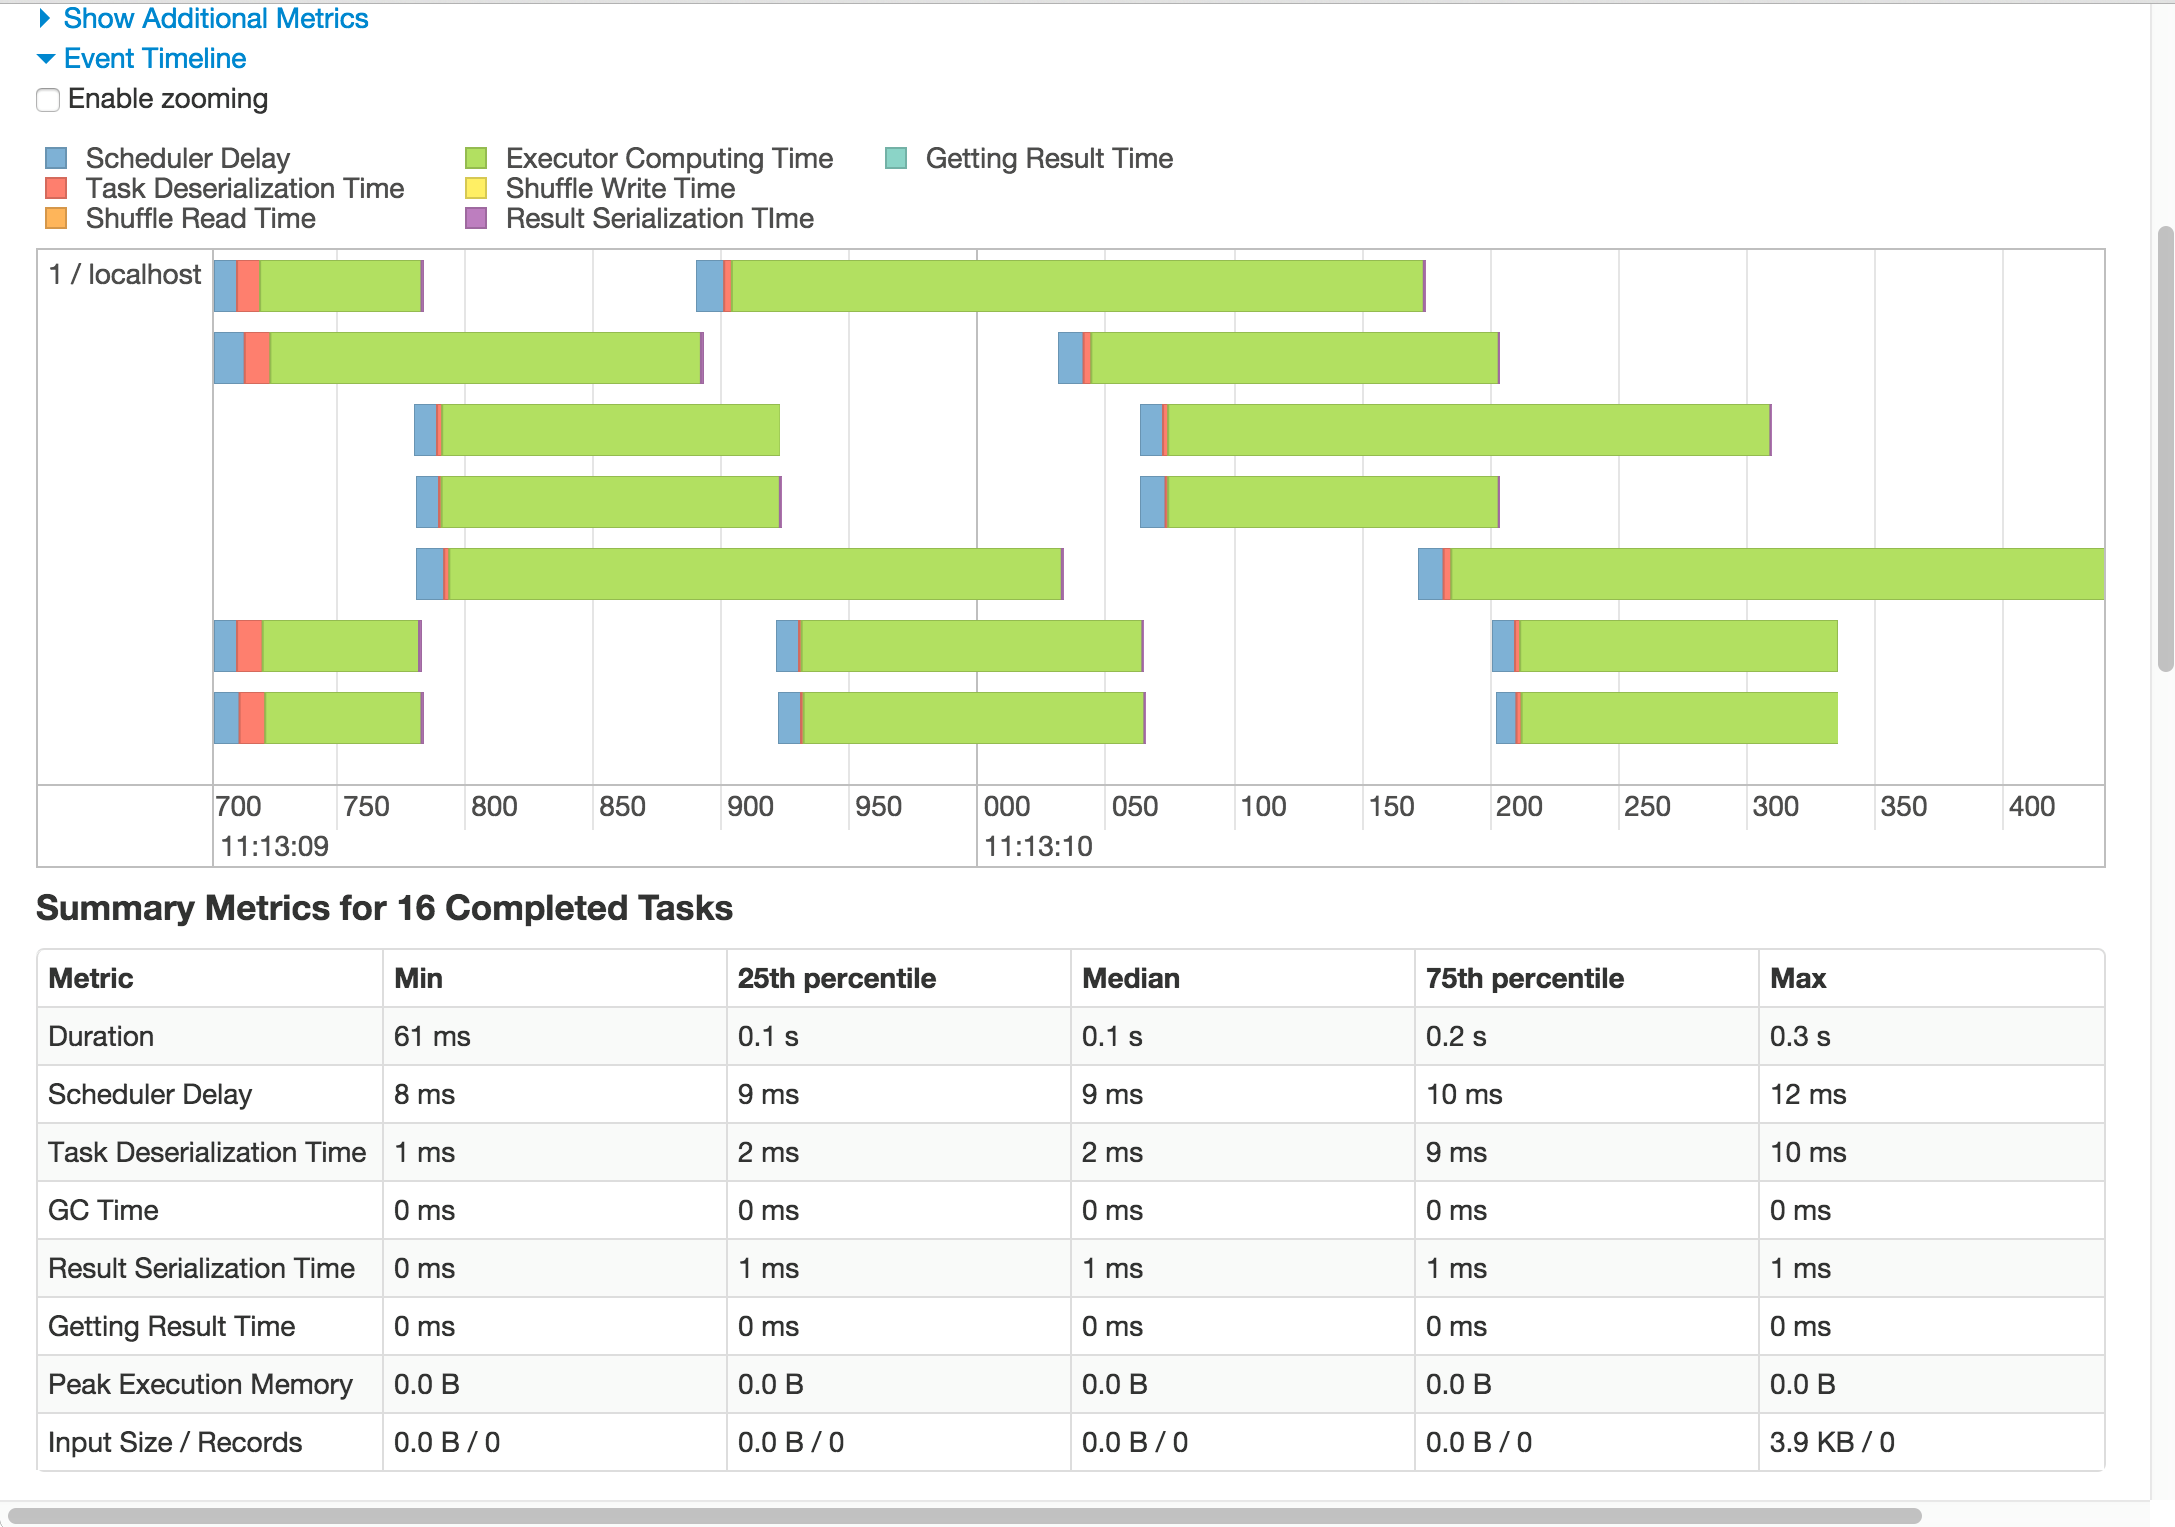This screenshot has height=1527, width=2175.
Task: Click GC Time row label
Action: pos(103,1210)
